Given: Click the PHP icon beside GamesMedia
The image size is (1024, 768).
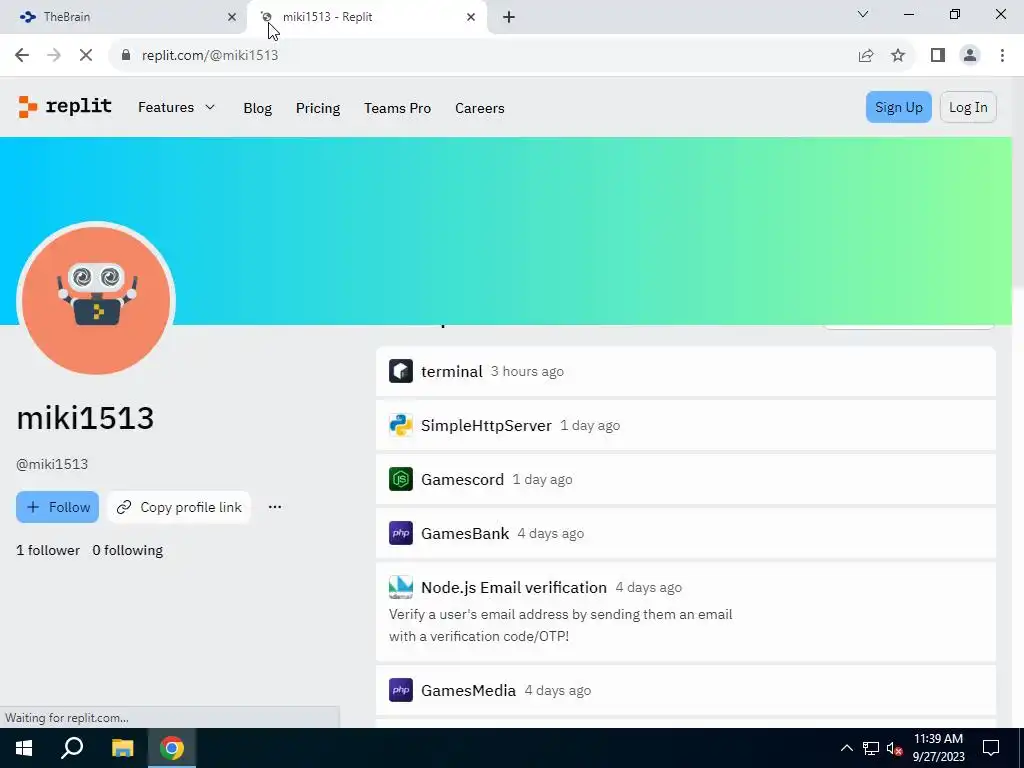Looking at the screenshot, I should (x=400, y=690).
